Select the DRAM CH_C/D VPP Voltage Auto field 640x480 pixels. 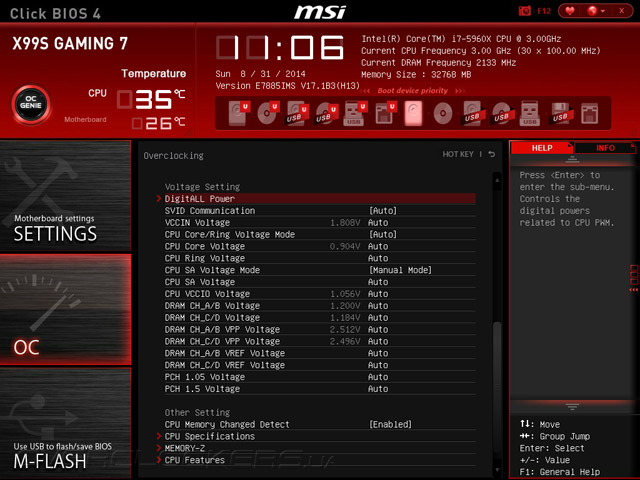tap(378, 341)
